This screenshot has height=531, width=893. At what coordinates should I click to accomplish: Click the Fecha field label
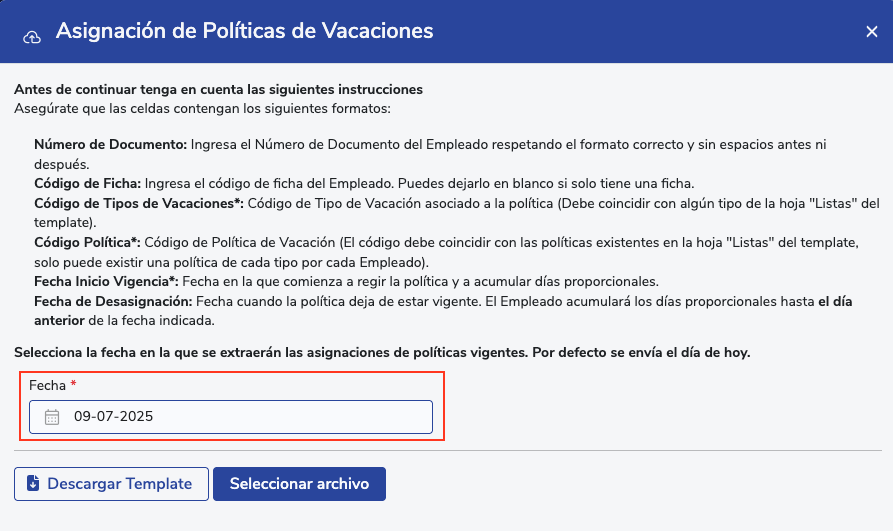point(46,385)
